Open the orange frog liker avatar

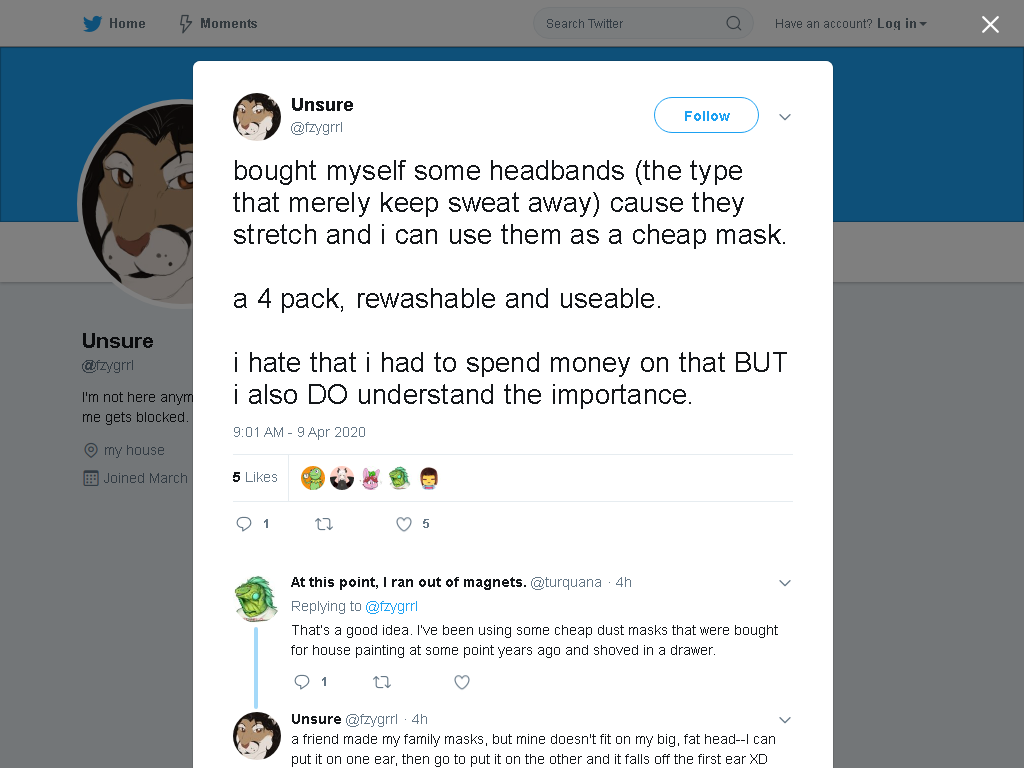(x=313, y=478)
